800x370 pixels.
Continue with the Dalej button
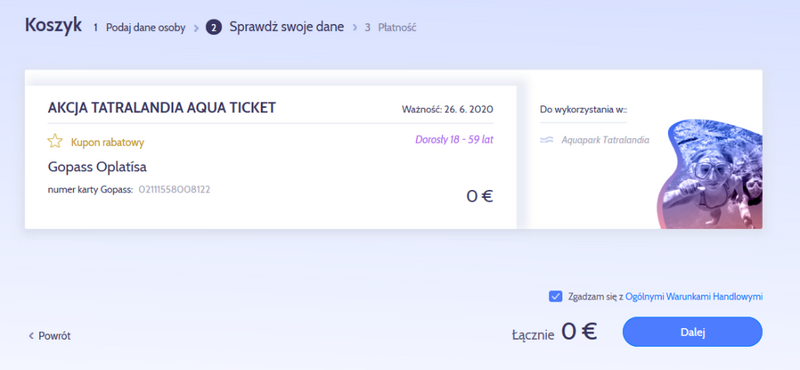click(x=692, y=332)
